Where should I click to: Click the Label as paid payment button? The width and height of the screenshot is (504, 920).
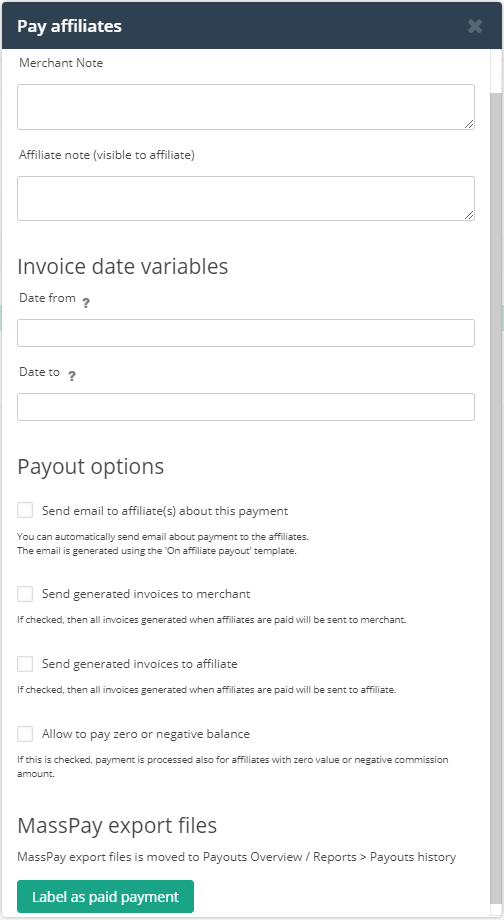(106, 897)
